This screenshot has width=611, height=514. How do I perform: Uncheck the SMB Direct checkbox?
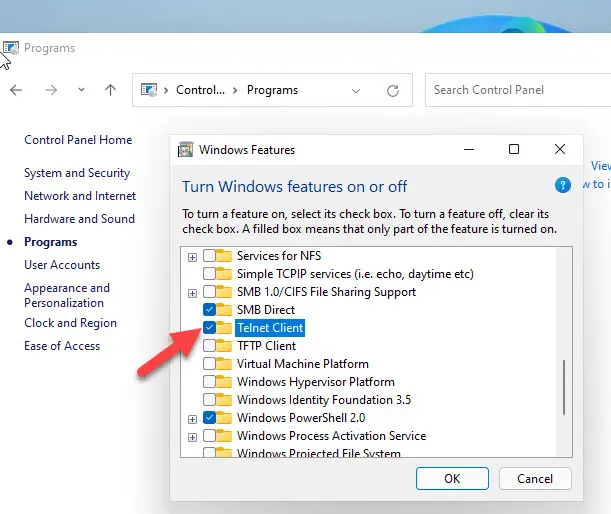click(x=209, y=309)
